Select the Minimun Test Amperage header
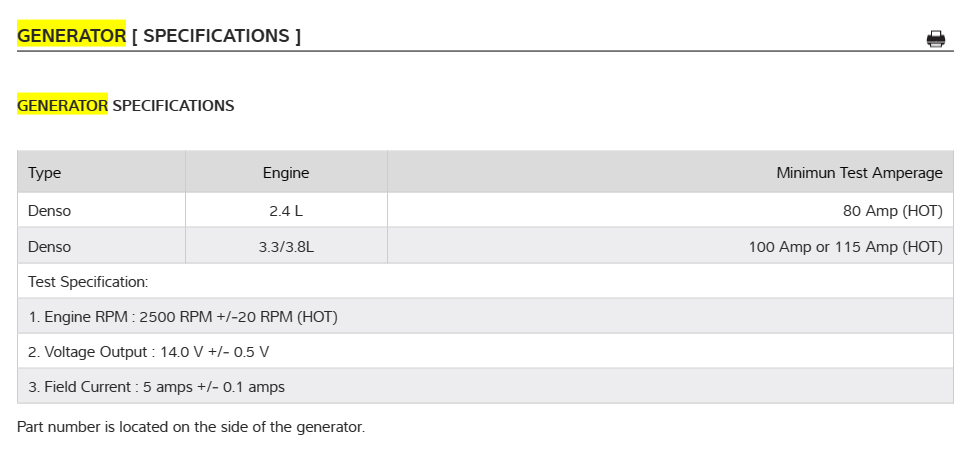Screen dimensions: 965x470 coord(859,173)
